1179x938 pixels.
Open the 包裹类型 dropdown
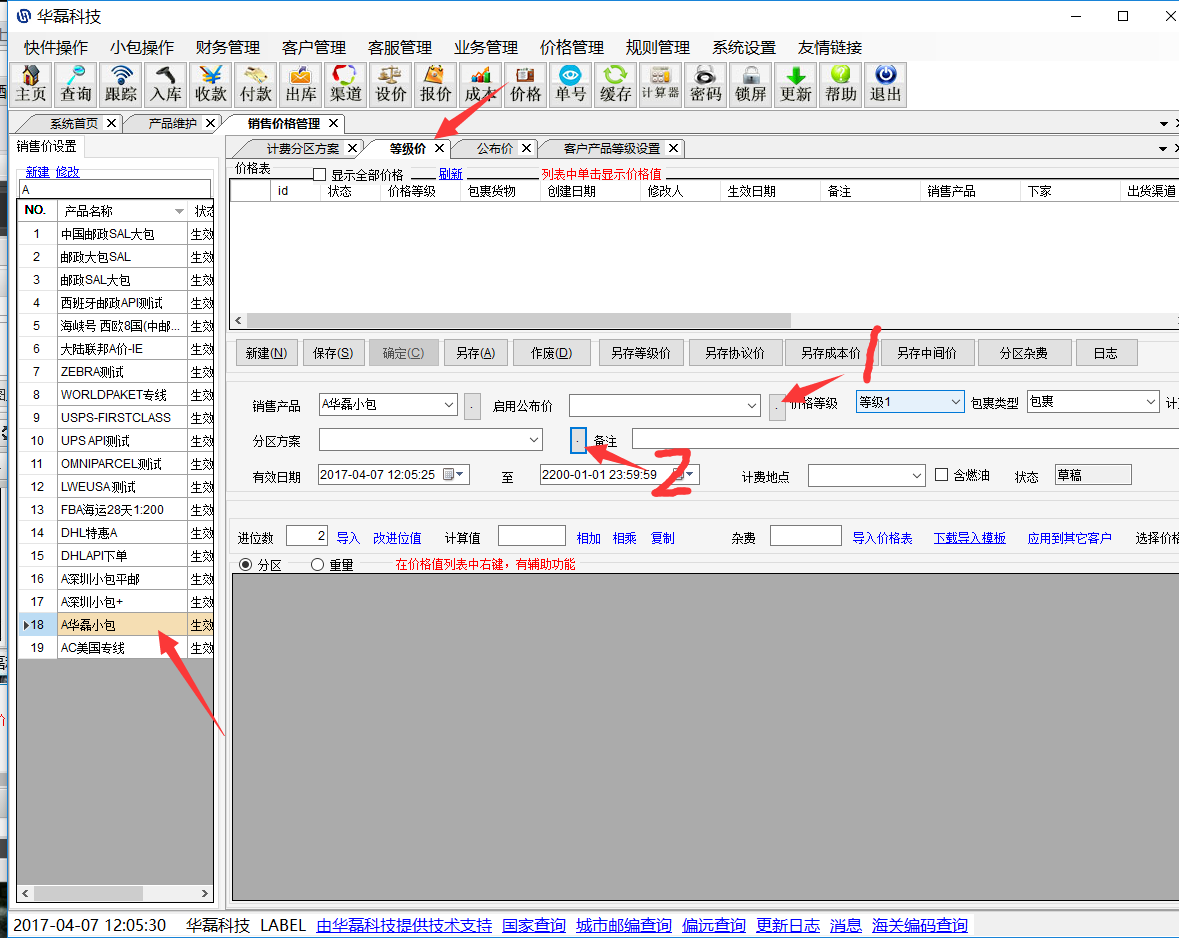pyautogui.click(x=1150, y=402)
